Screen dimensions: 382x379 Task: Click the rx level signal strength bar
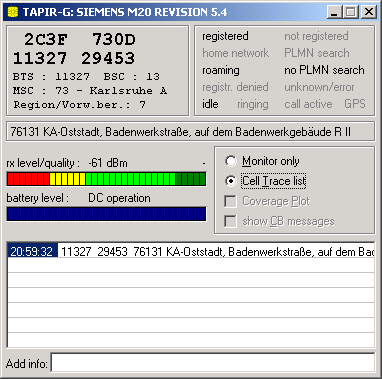point(106,179)
